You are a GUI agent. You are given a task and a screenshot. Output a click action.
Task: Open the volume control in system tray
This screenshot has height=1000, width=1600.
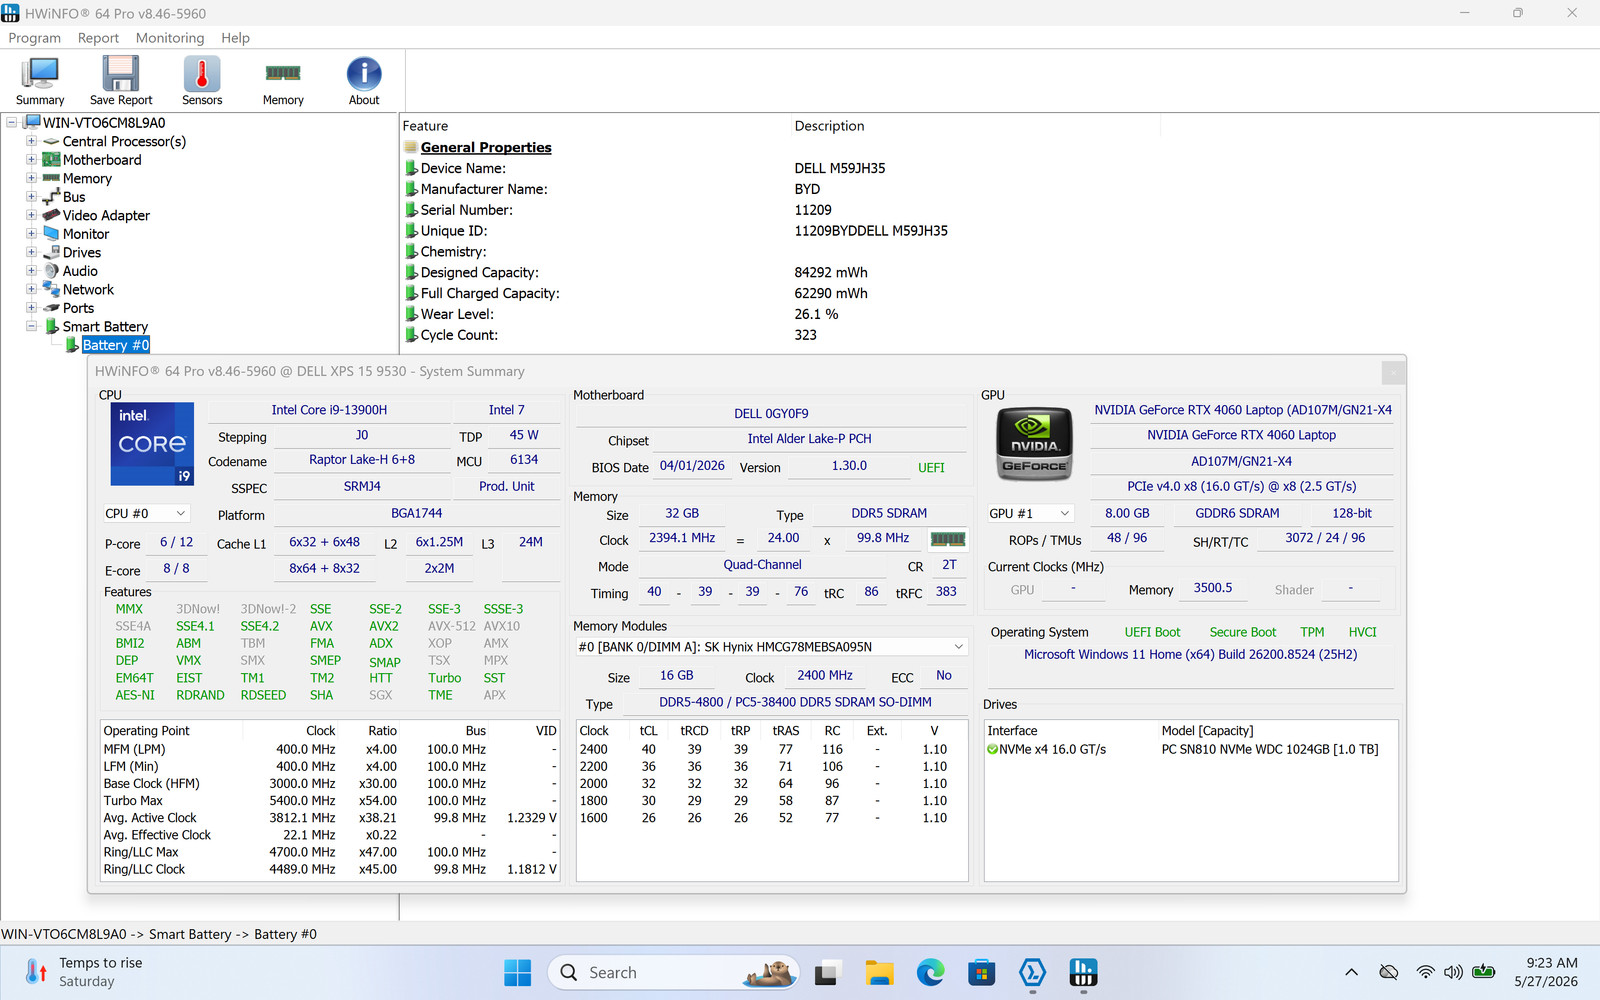coord(1453,972)
